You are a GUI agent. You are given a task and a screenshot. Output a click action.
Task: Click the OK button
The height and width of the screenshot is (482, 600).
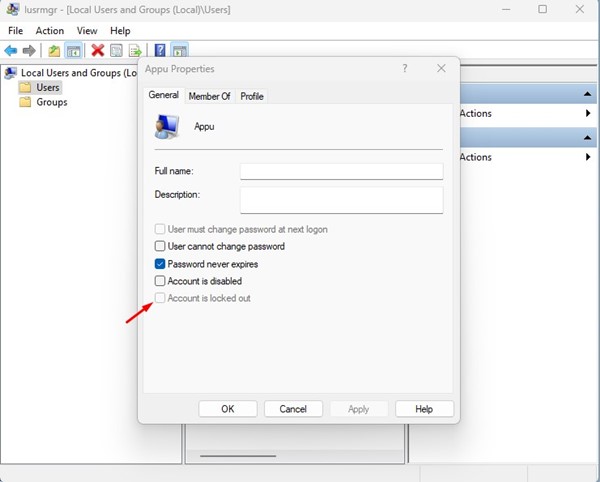tap(228, 409)
